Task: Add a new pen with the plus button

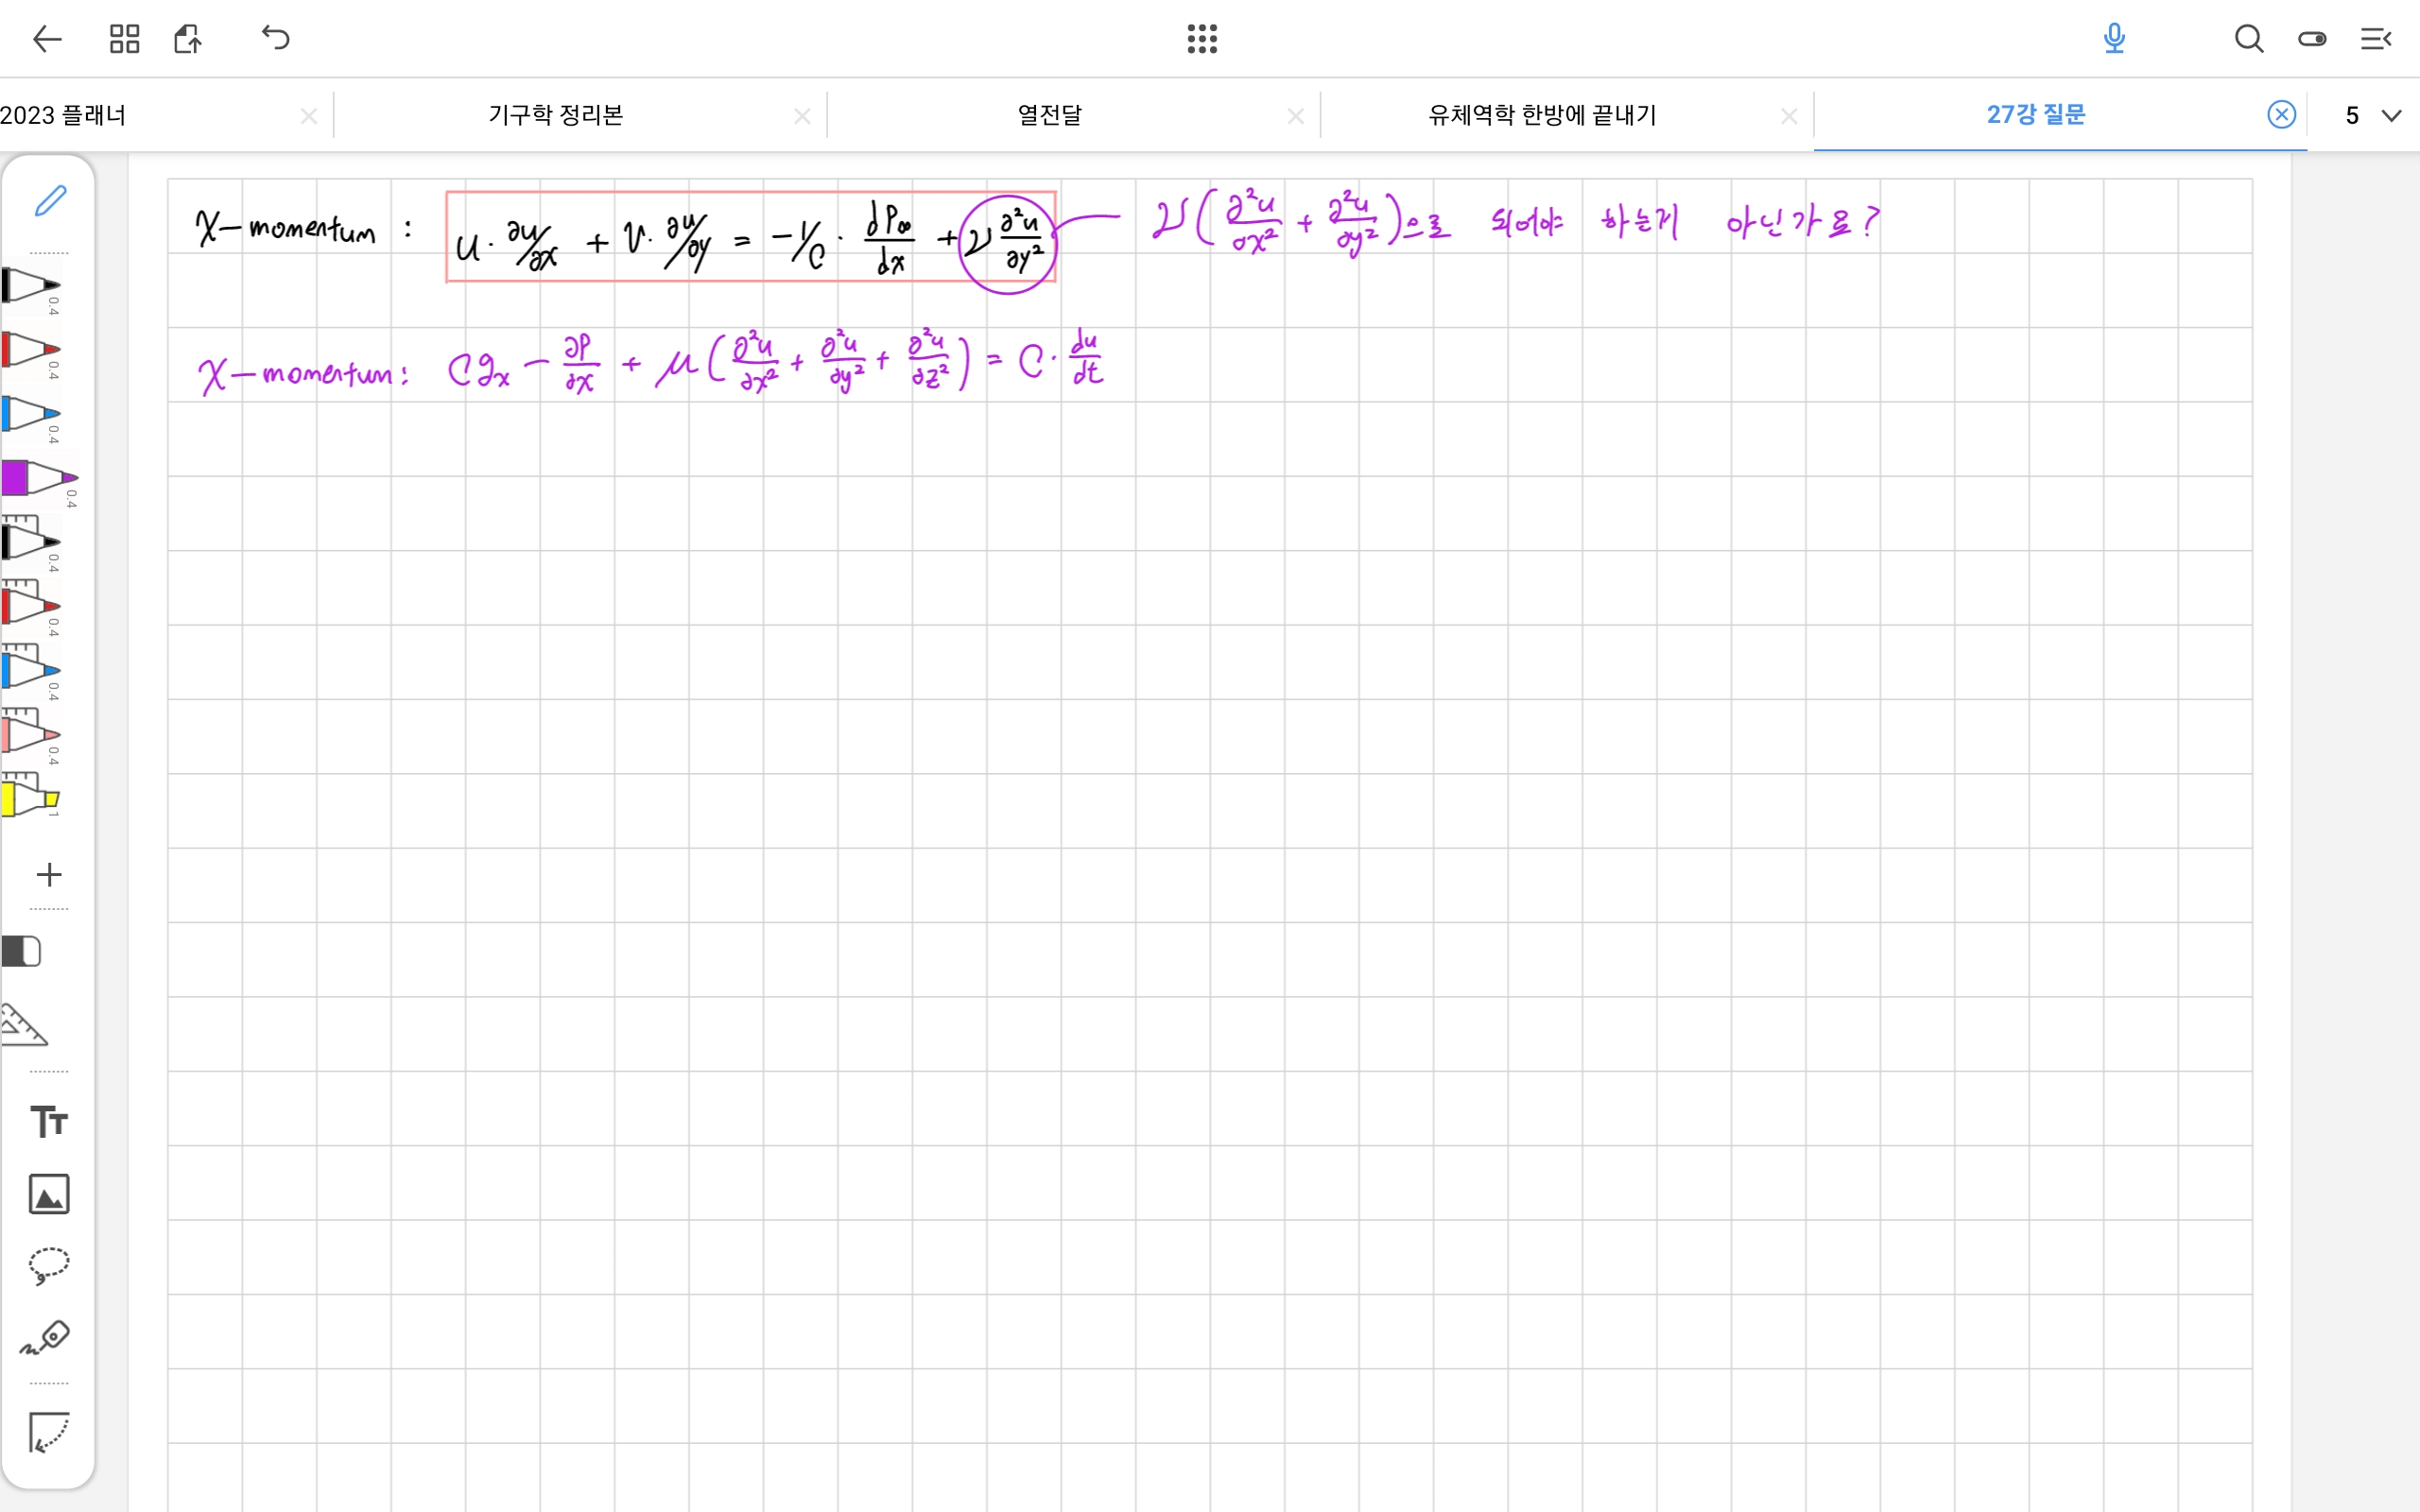Action: coord(48,875)
